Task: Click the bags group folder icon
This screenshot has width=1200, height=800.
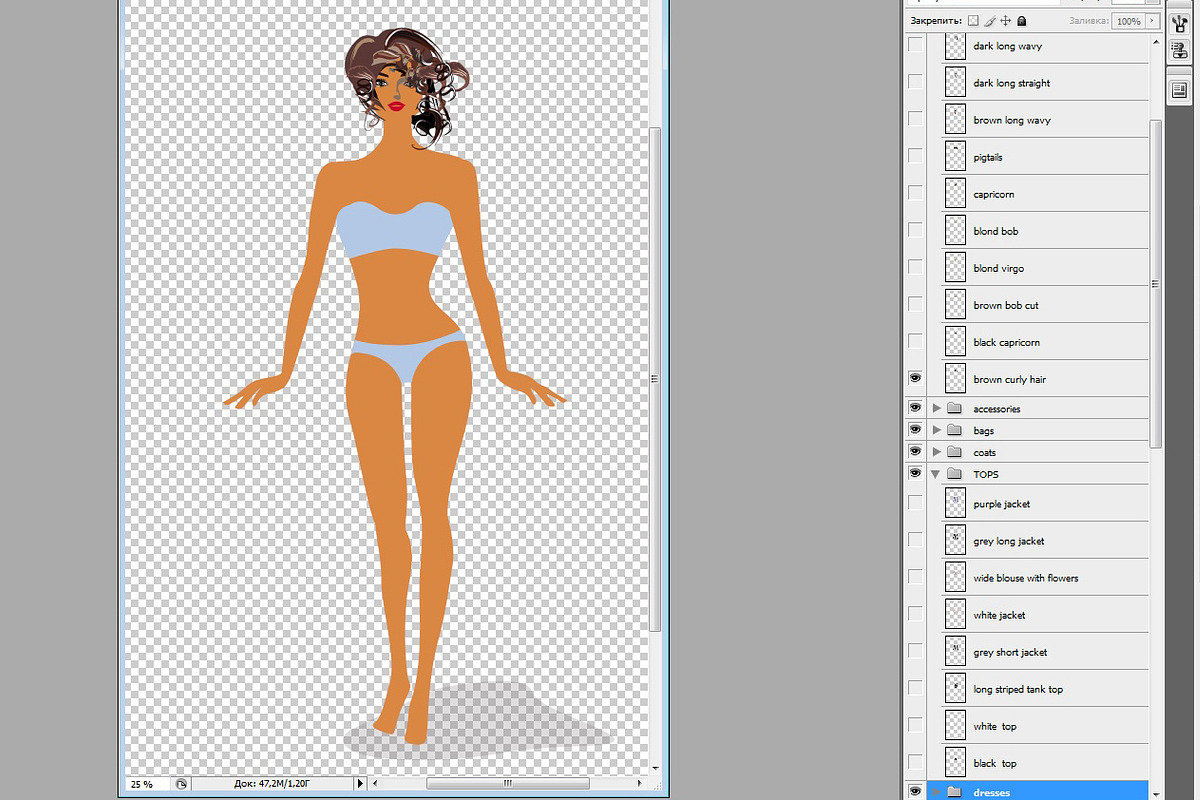Action: click(954, 430)
